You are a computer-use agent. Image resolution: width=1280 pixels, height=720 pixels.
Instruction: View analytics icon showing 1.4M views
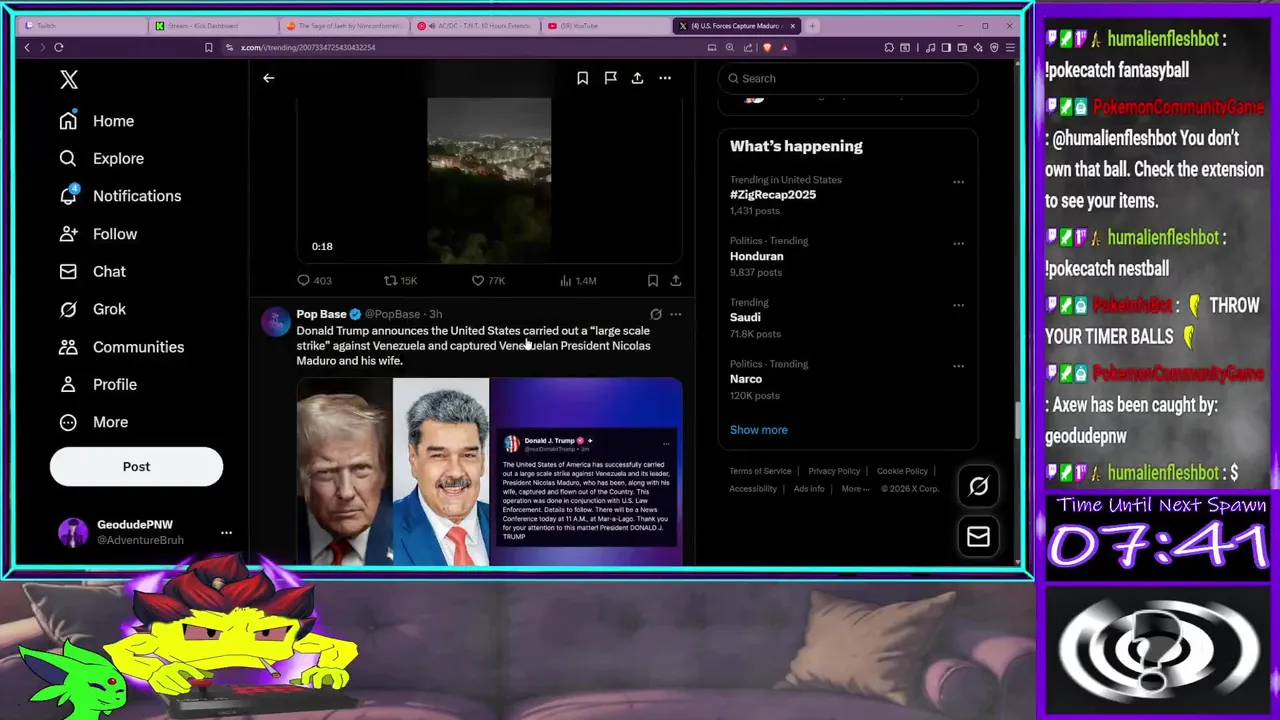[x=565, y=281]
